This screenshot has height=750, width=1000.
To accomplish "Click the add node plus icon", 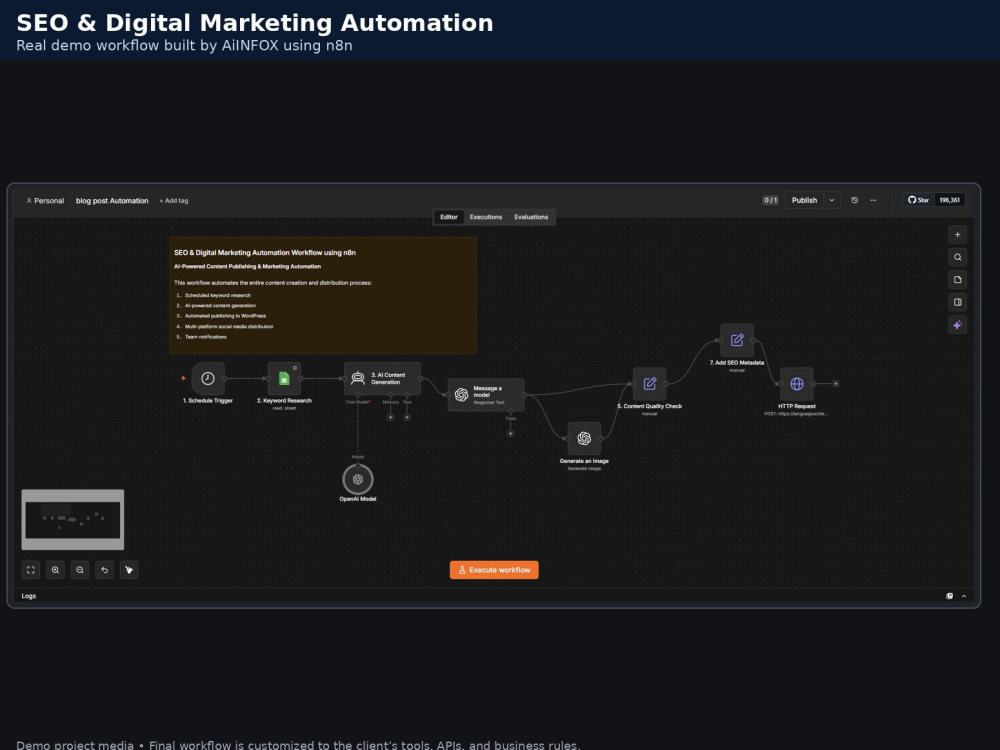I will [x=957, y=235].
